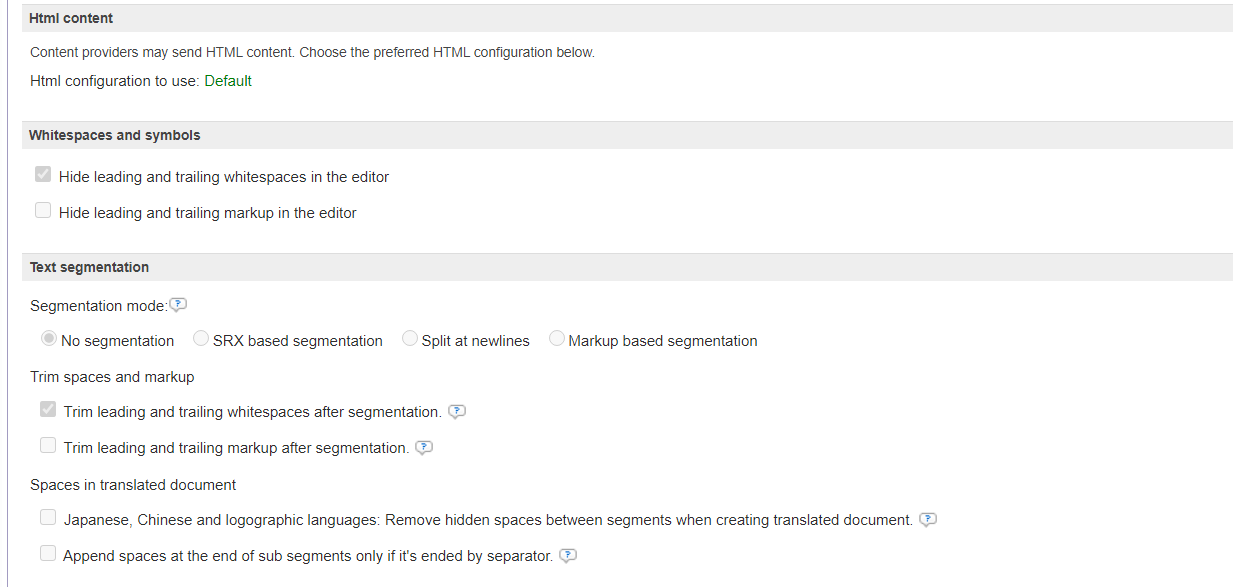Choose Split at newlines segmentation
The height and width of the screenshot is (587, 1233).
[x=410, y=340]
